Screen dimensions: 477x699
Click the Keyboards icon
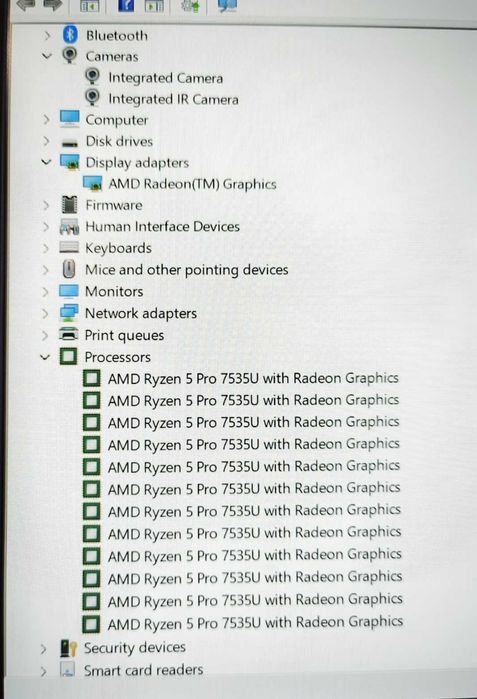pyautogui.click(x=69, y=247)
